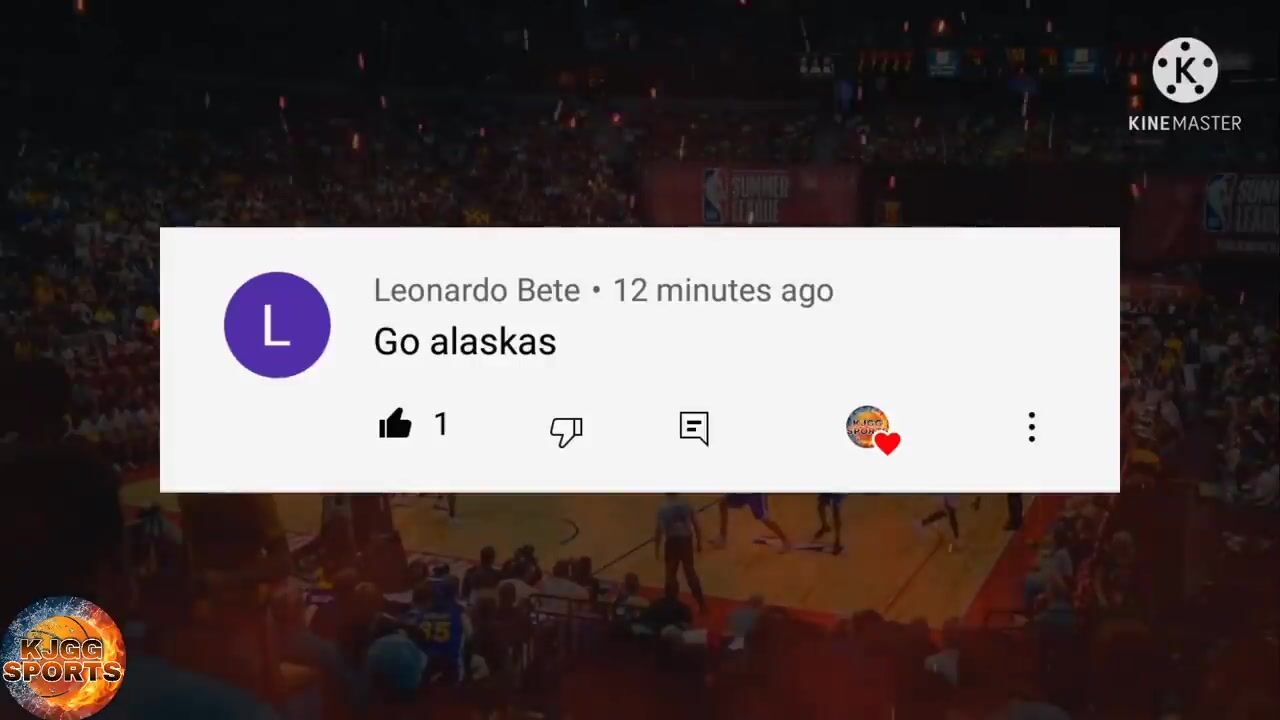Image resolution: width=1280 pixels, height=720 pixels.
Task: Click the like count number 1
Action: coord(441,425)
